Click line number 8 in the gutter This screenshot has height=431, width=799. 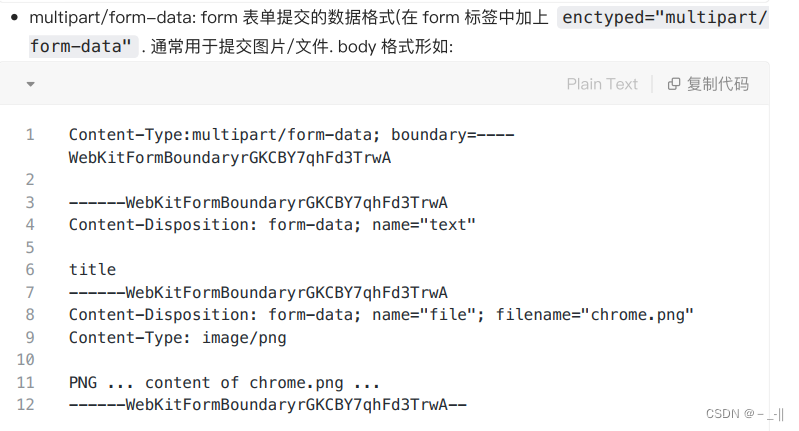coord(30,315)
